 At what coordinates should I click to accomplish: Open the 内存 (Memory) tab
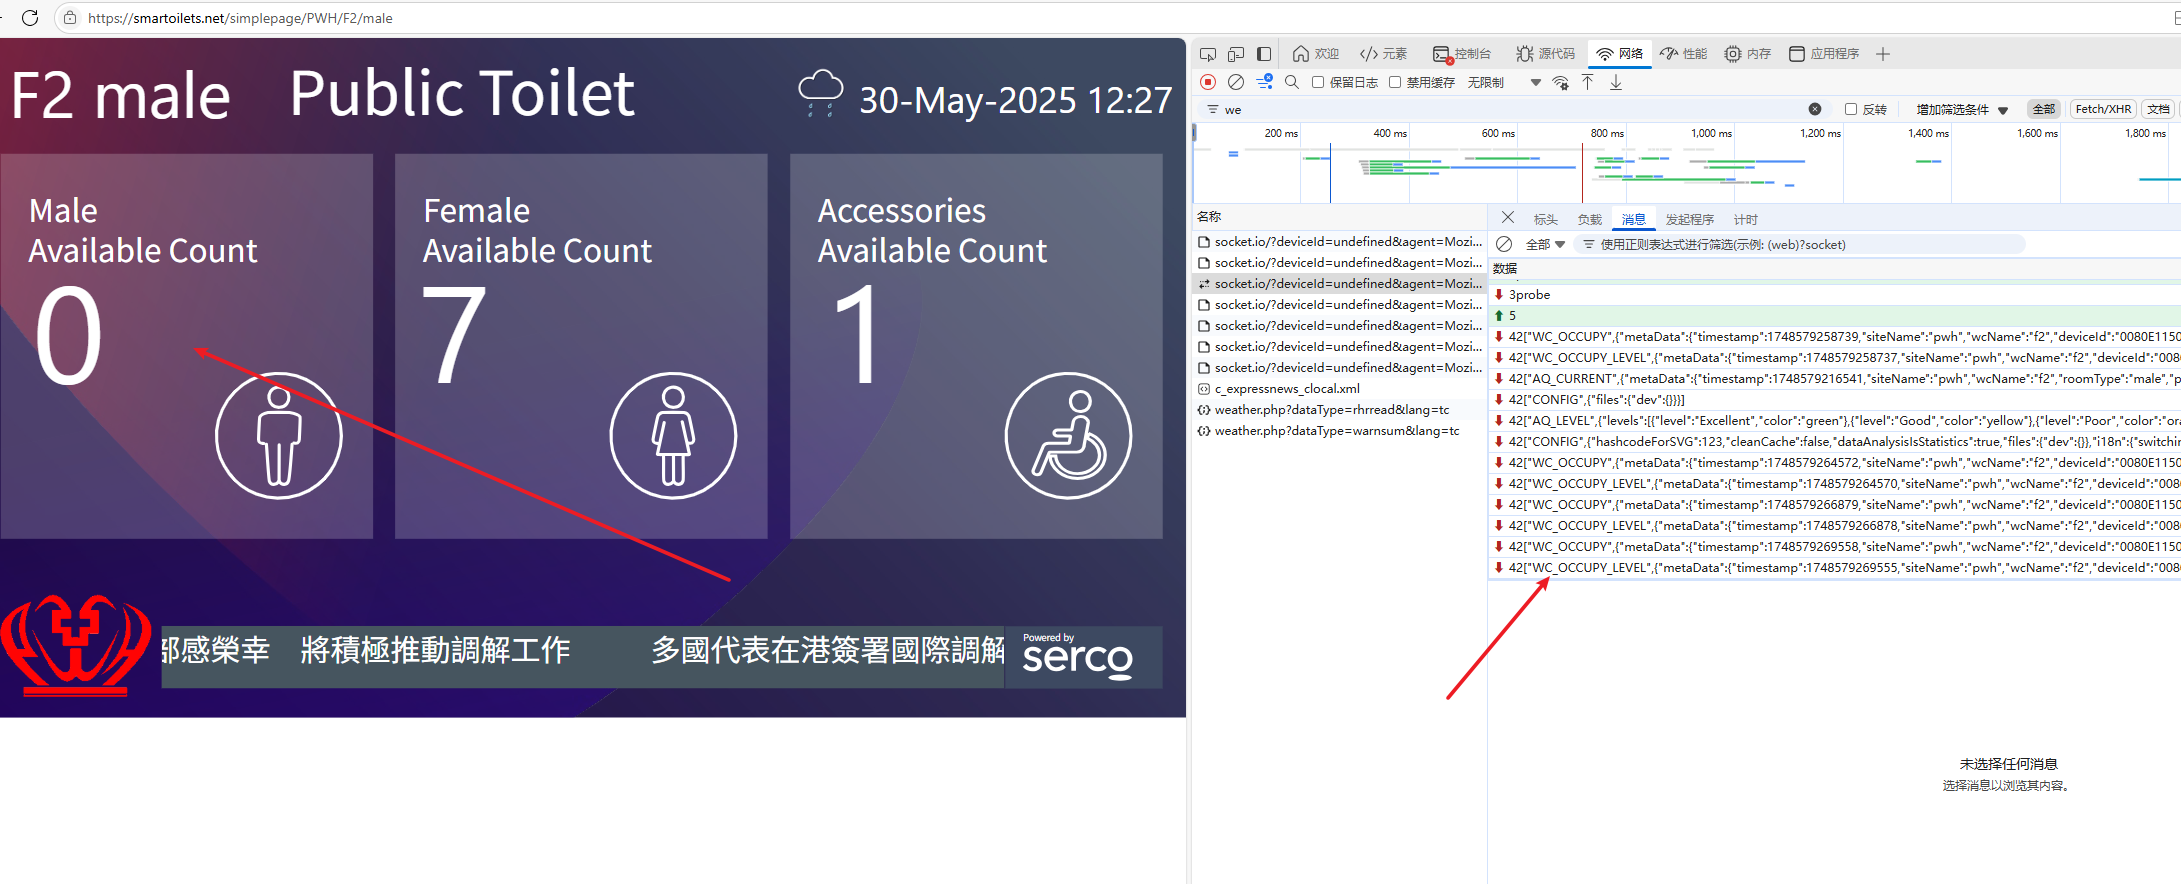[1748, 54]
